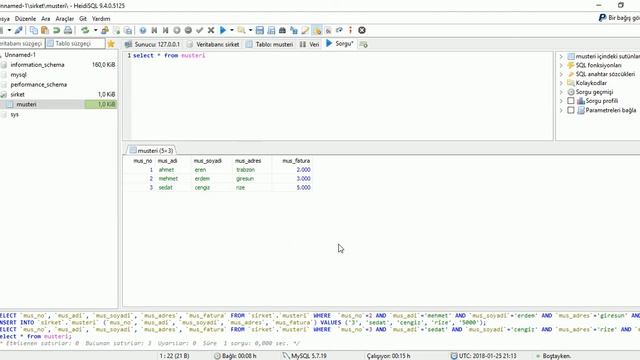The image size is (640, 360).
Task: Click the highlighted active toolbar toggle icon
Action: [317, 30]
